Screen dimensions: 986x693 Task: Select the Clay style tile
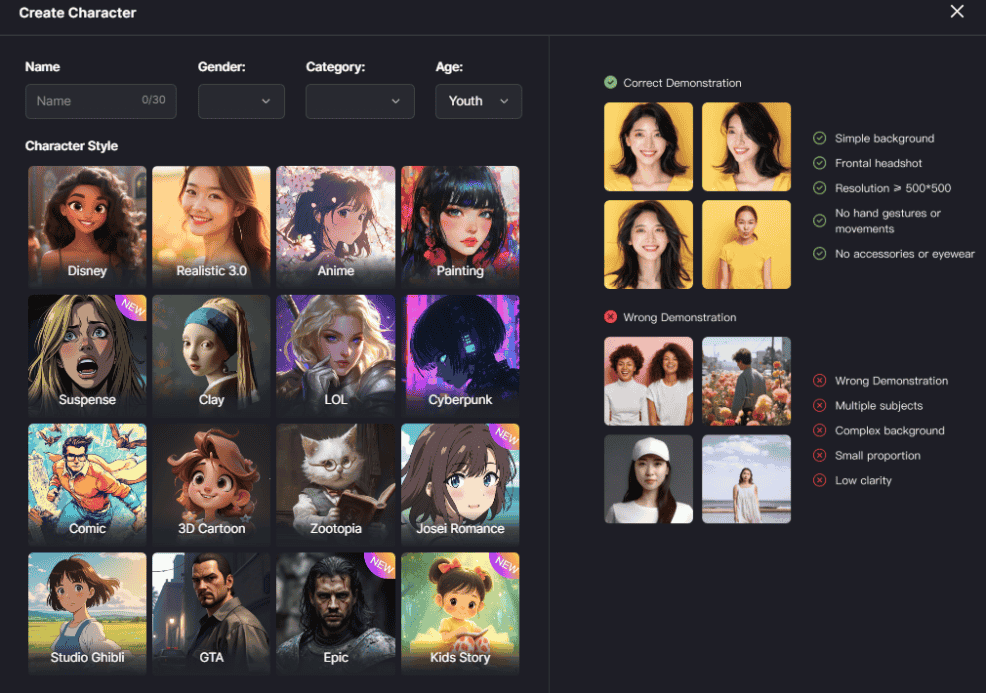coord(211,352)
